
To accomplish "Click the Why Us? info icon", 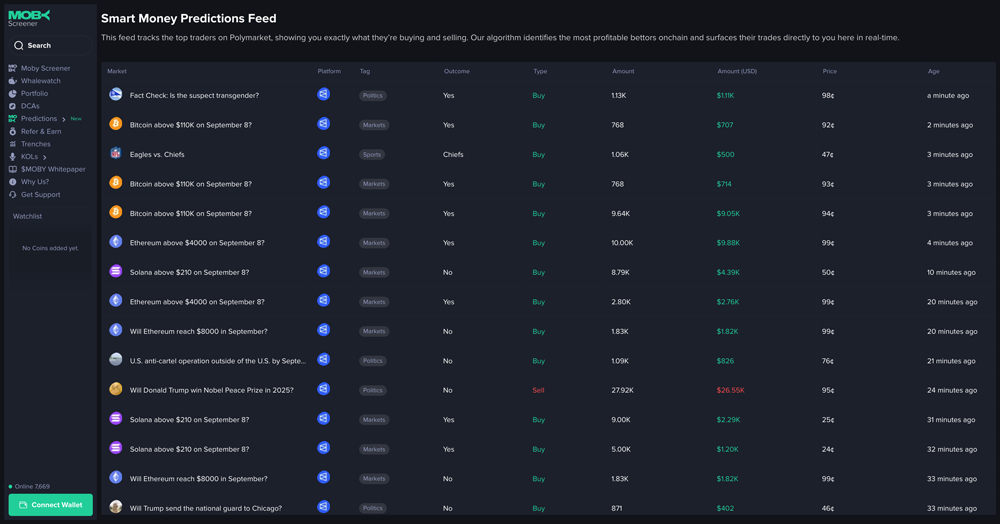I will click(13, 182).
